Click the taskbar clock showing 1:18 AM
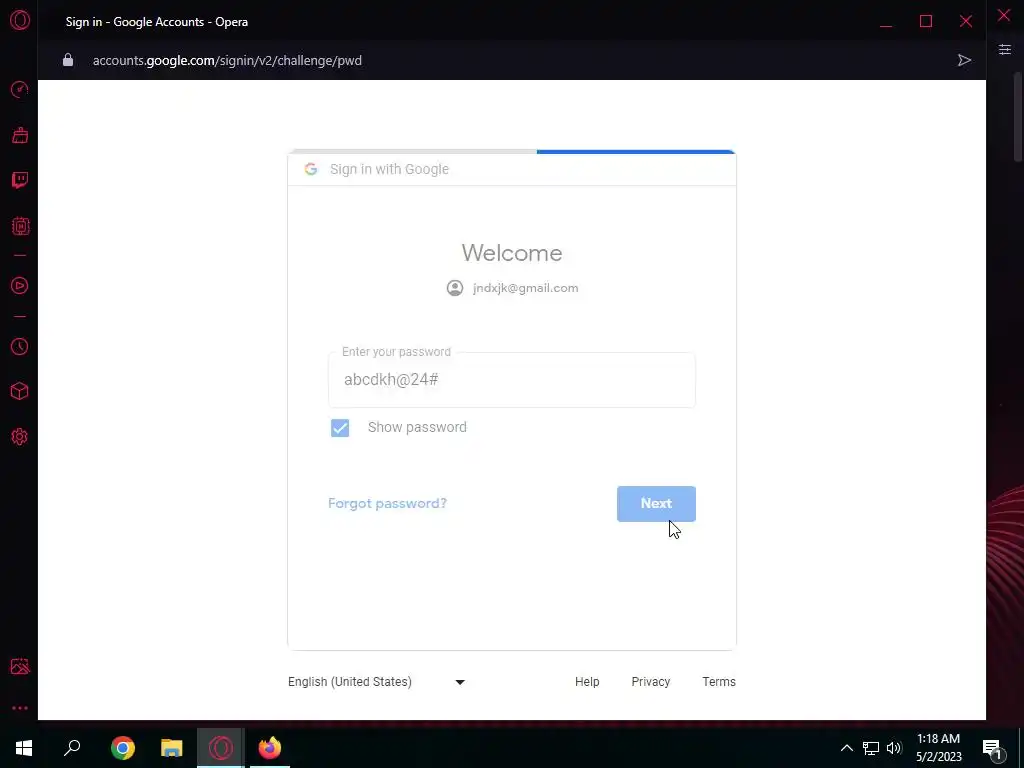This screenshot has width=1024, height=768. click(x=938, y=748)
